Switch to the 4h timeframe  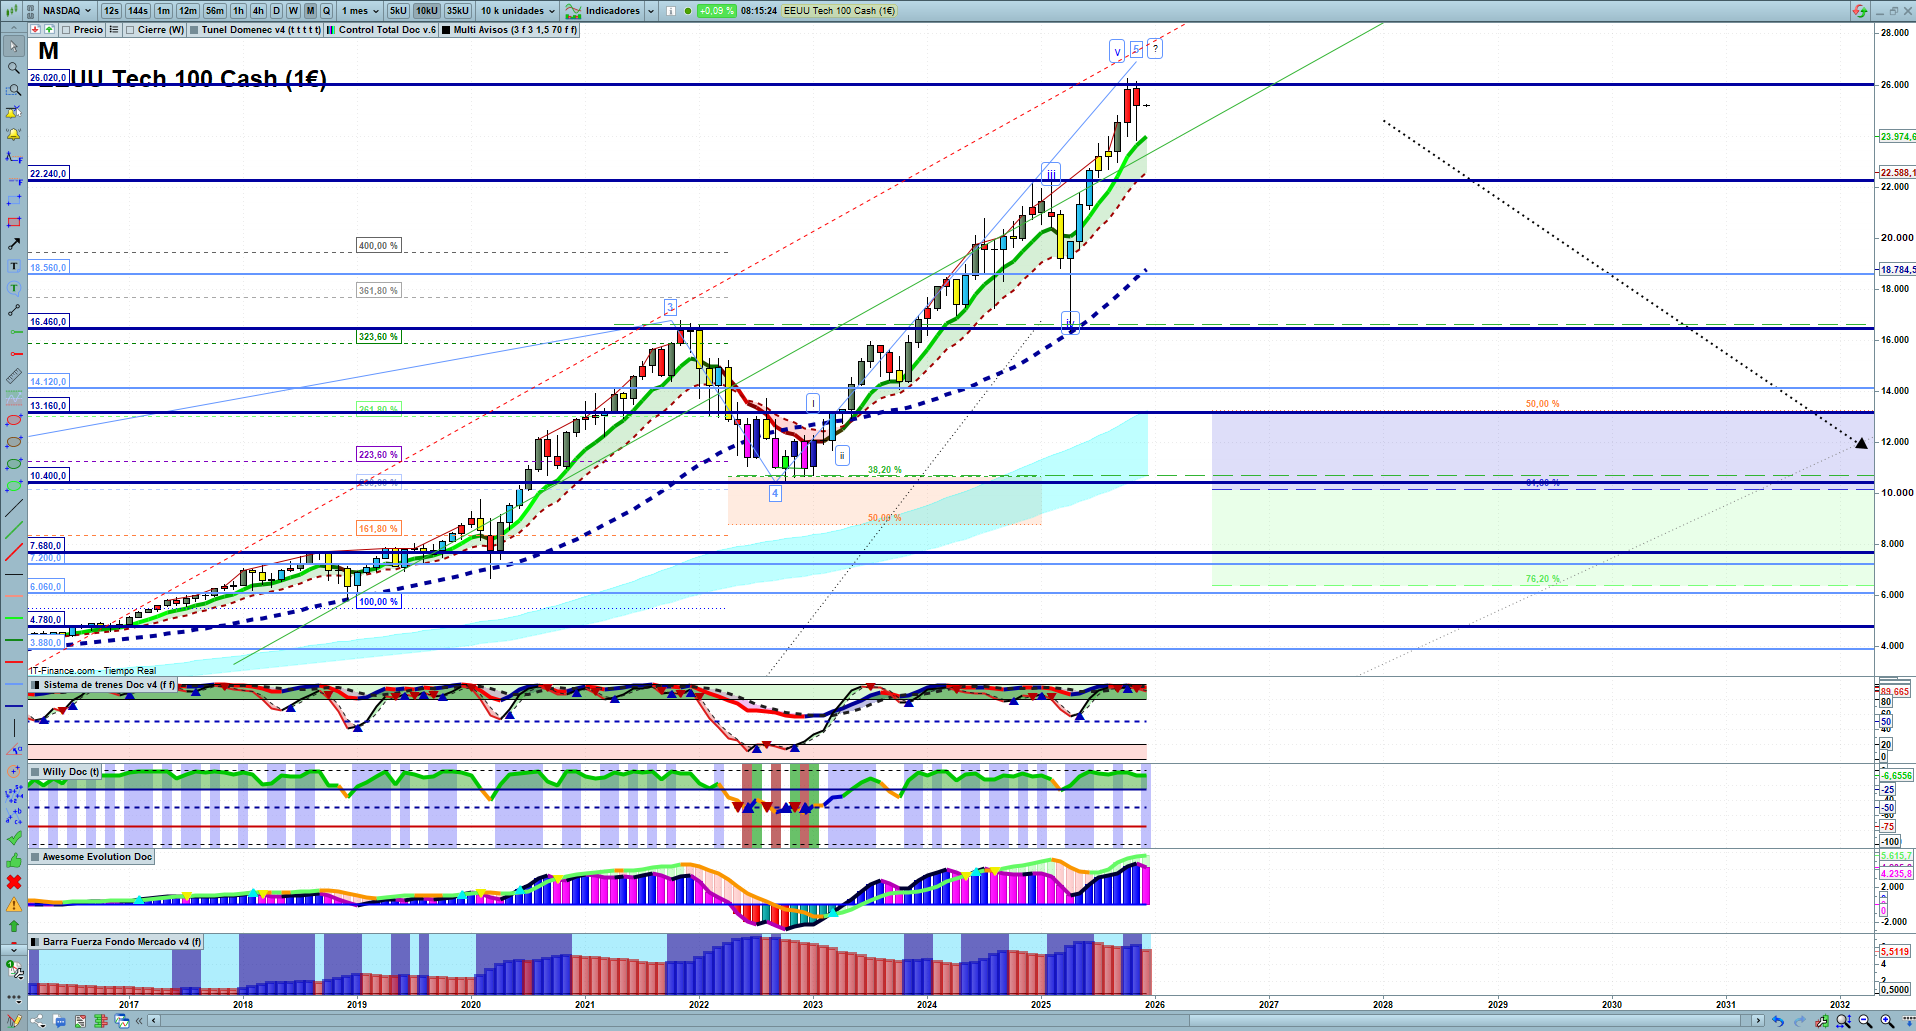[x=258, y=11]
